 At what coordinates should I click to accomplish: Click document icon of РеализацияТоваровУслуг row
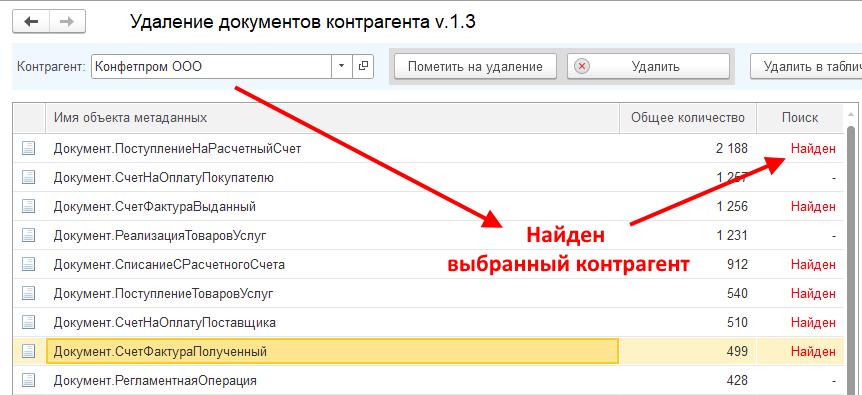pos(28,236)
